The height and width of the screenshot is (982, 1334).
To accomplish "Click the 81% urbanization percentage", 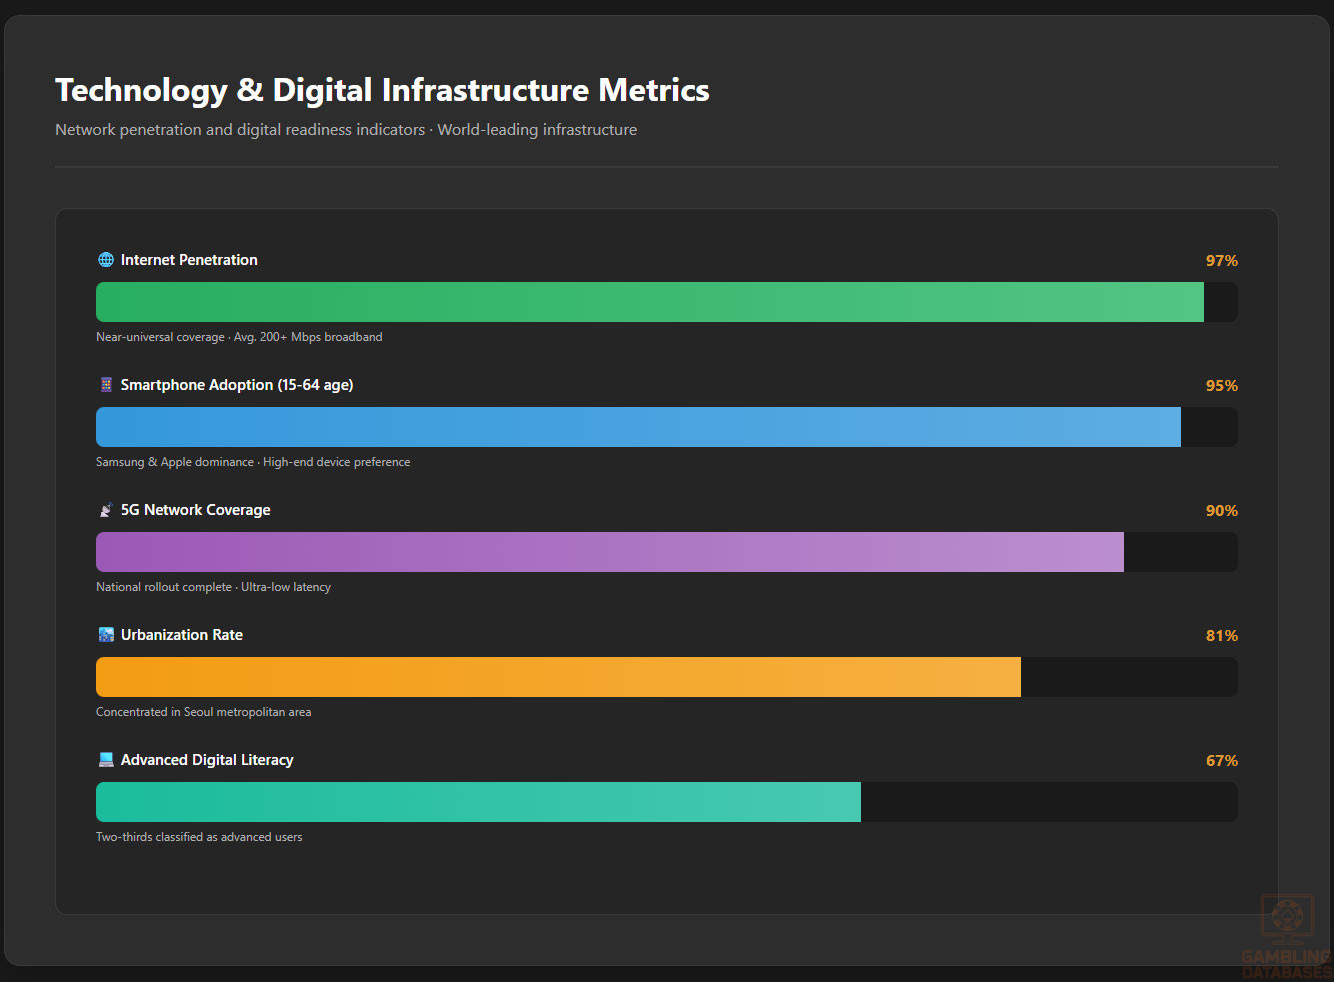I will (1221, 636).
